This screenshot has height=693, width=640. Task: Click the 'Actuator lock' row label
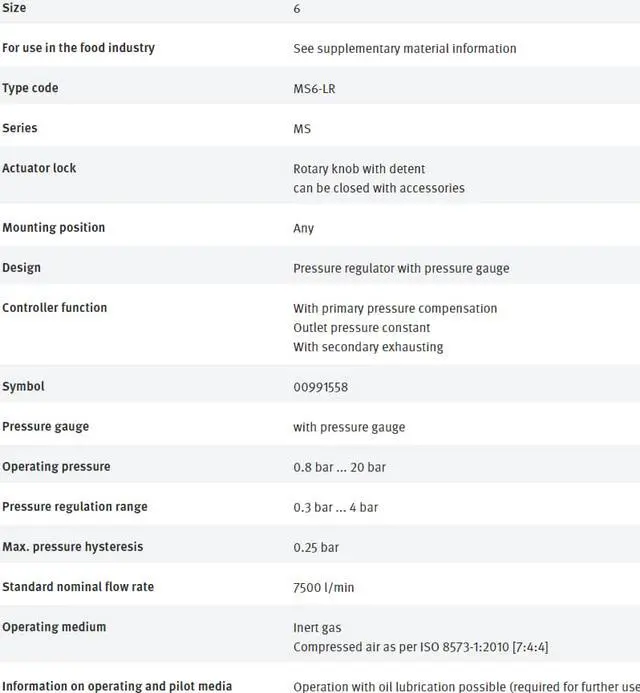[x=39, y=168]
